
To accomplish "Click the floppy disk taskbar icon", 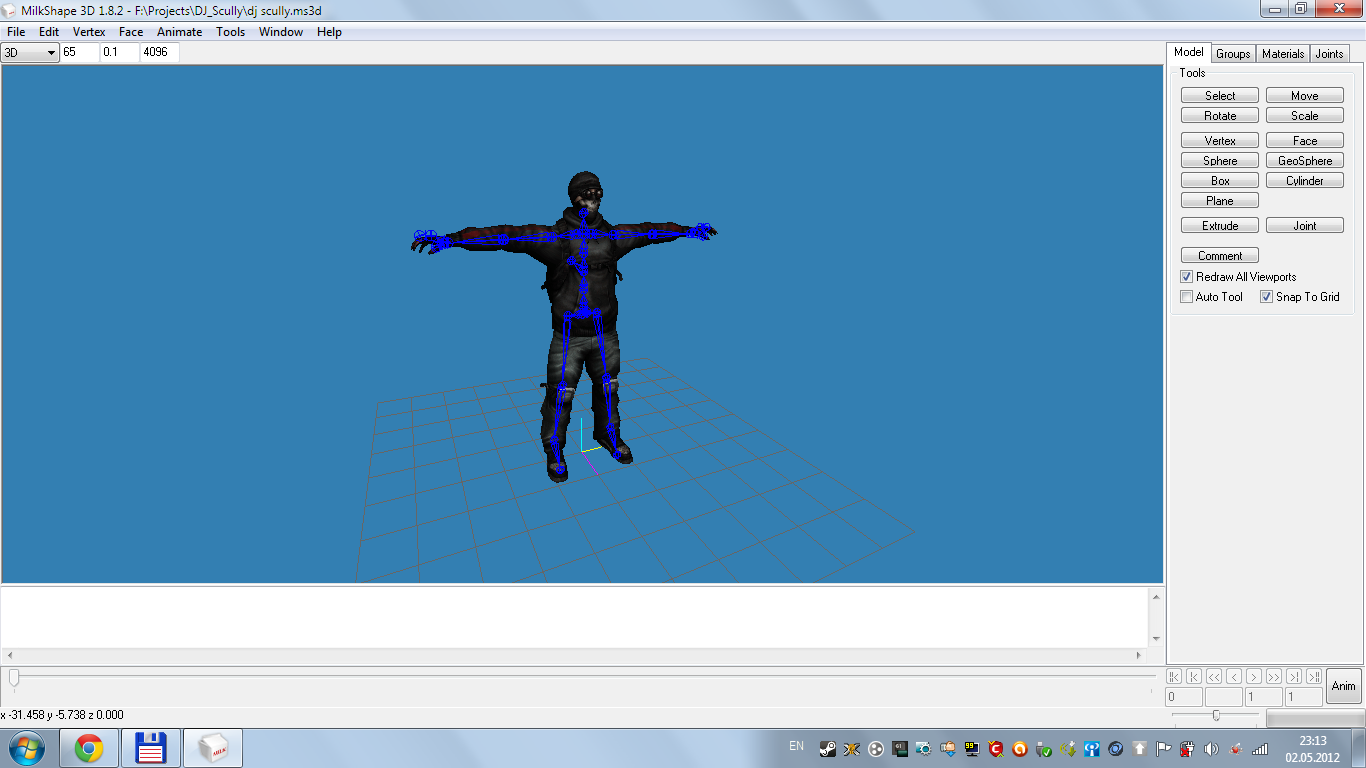I will pos(150,748).
